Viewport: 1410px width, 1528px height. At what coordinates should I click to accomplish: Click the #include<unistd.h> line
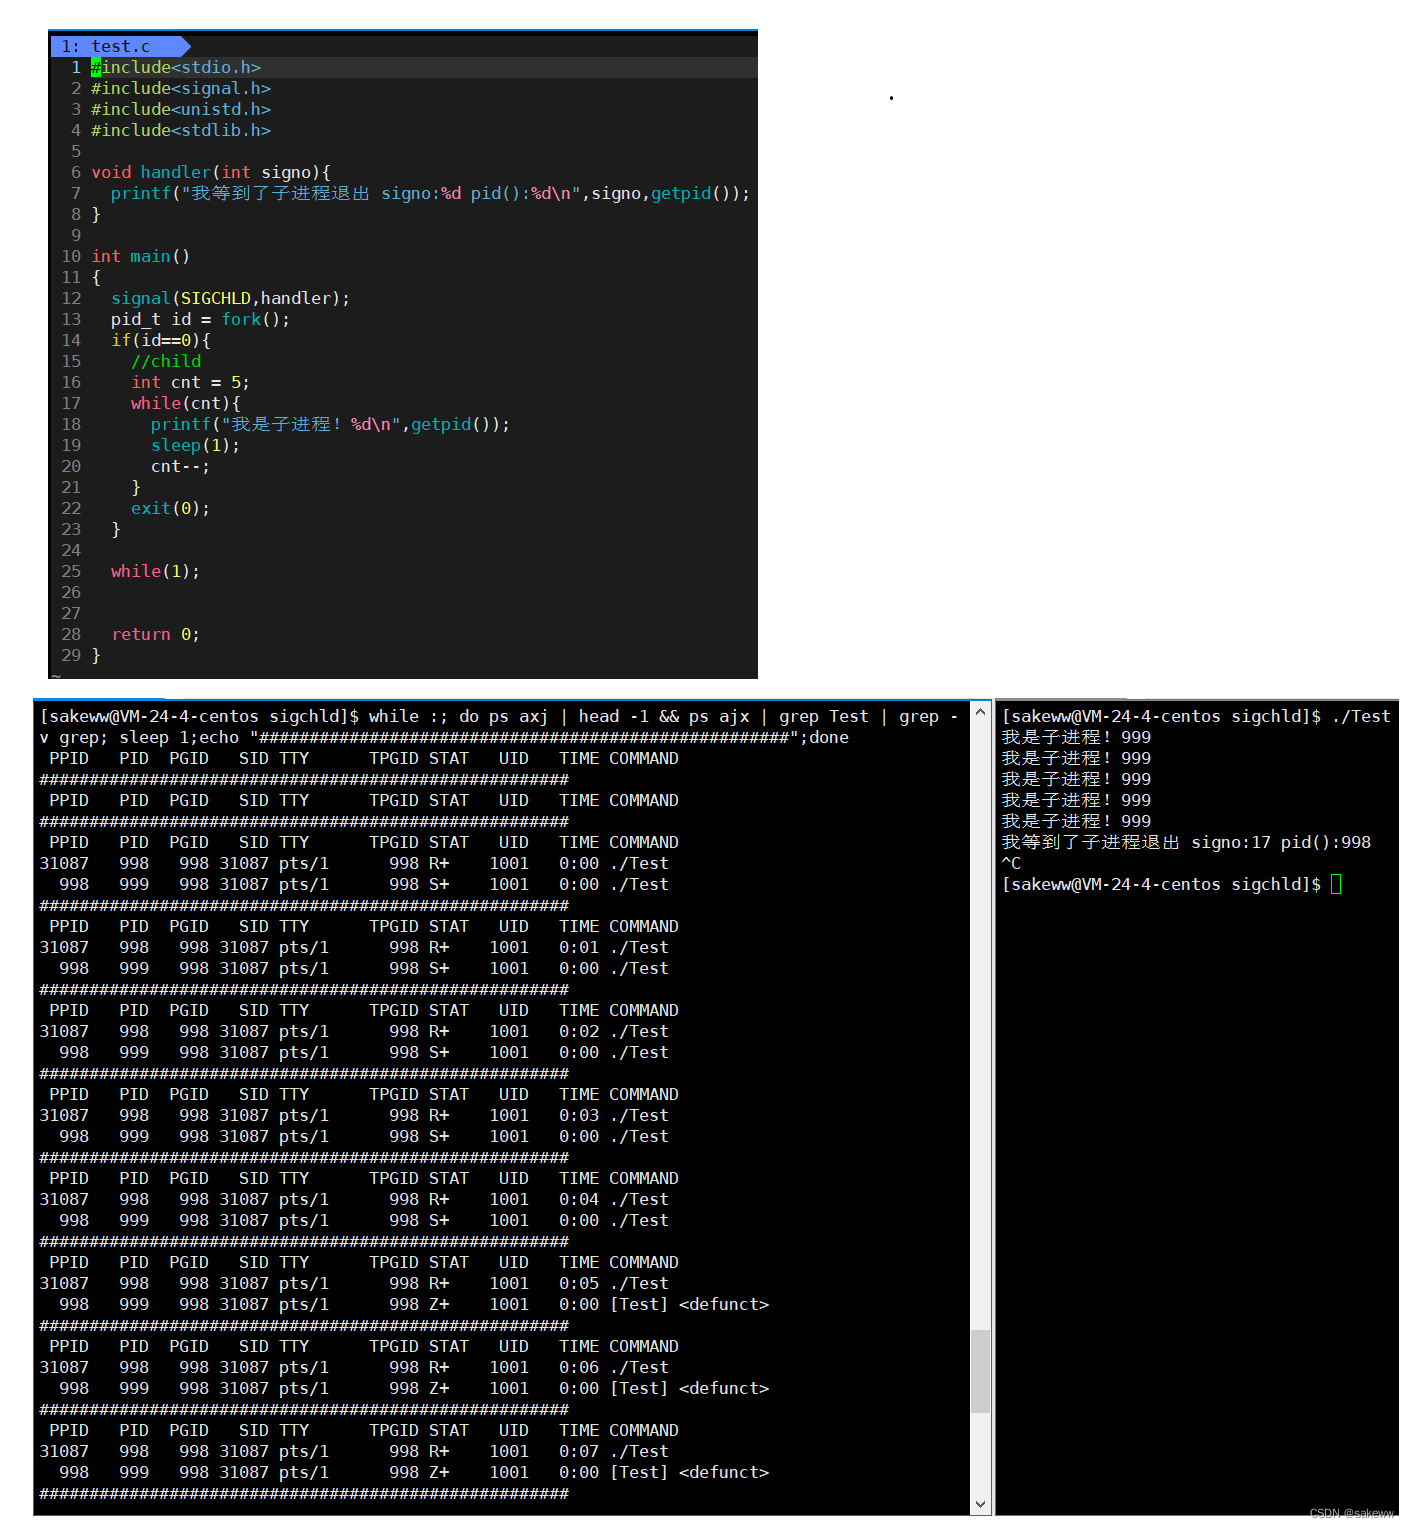(181, 109)
